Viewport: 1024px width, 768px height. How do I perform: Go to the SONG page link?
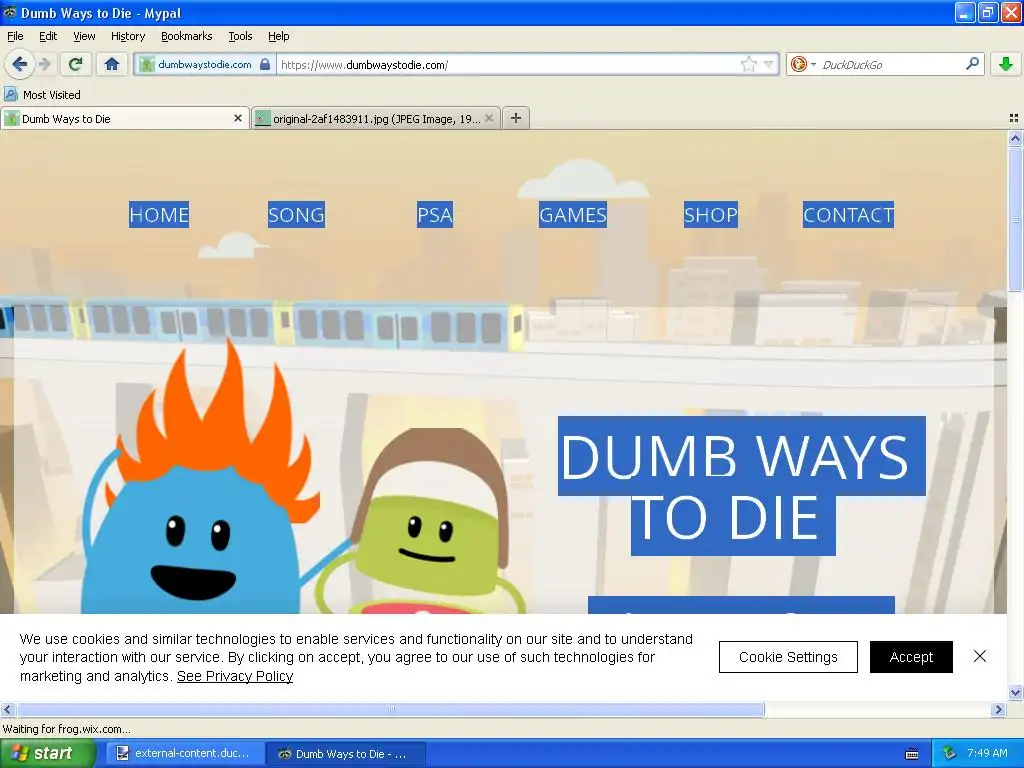(x=296, y=215)
